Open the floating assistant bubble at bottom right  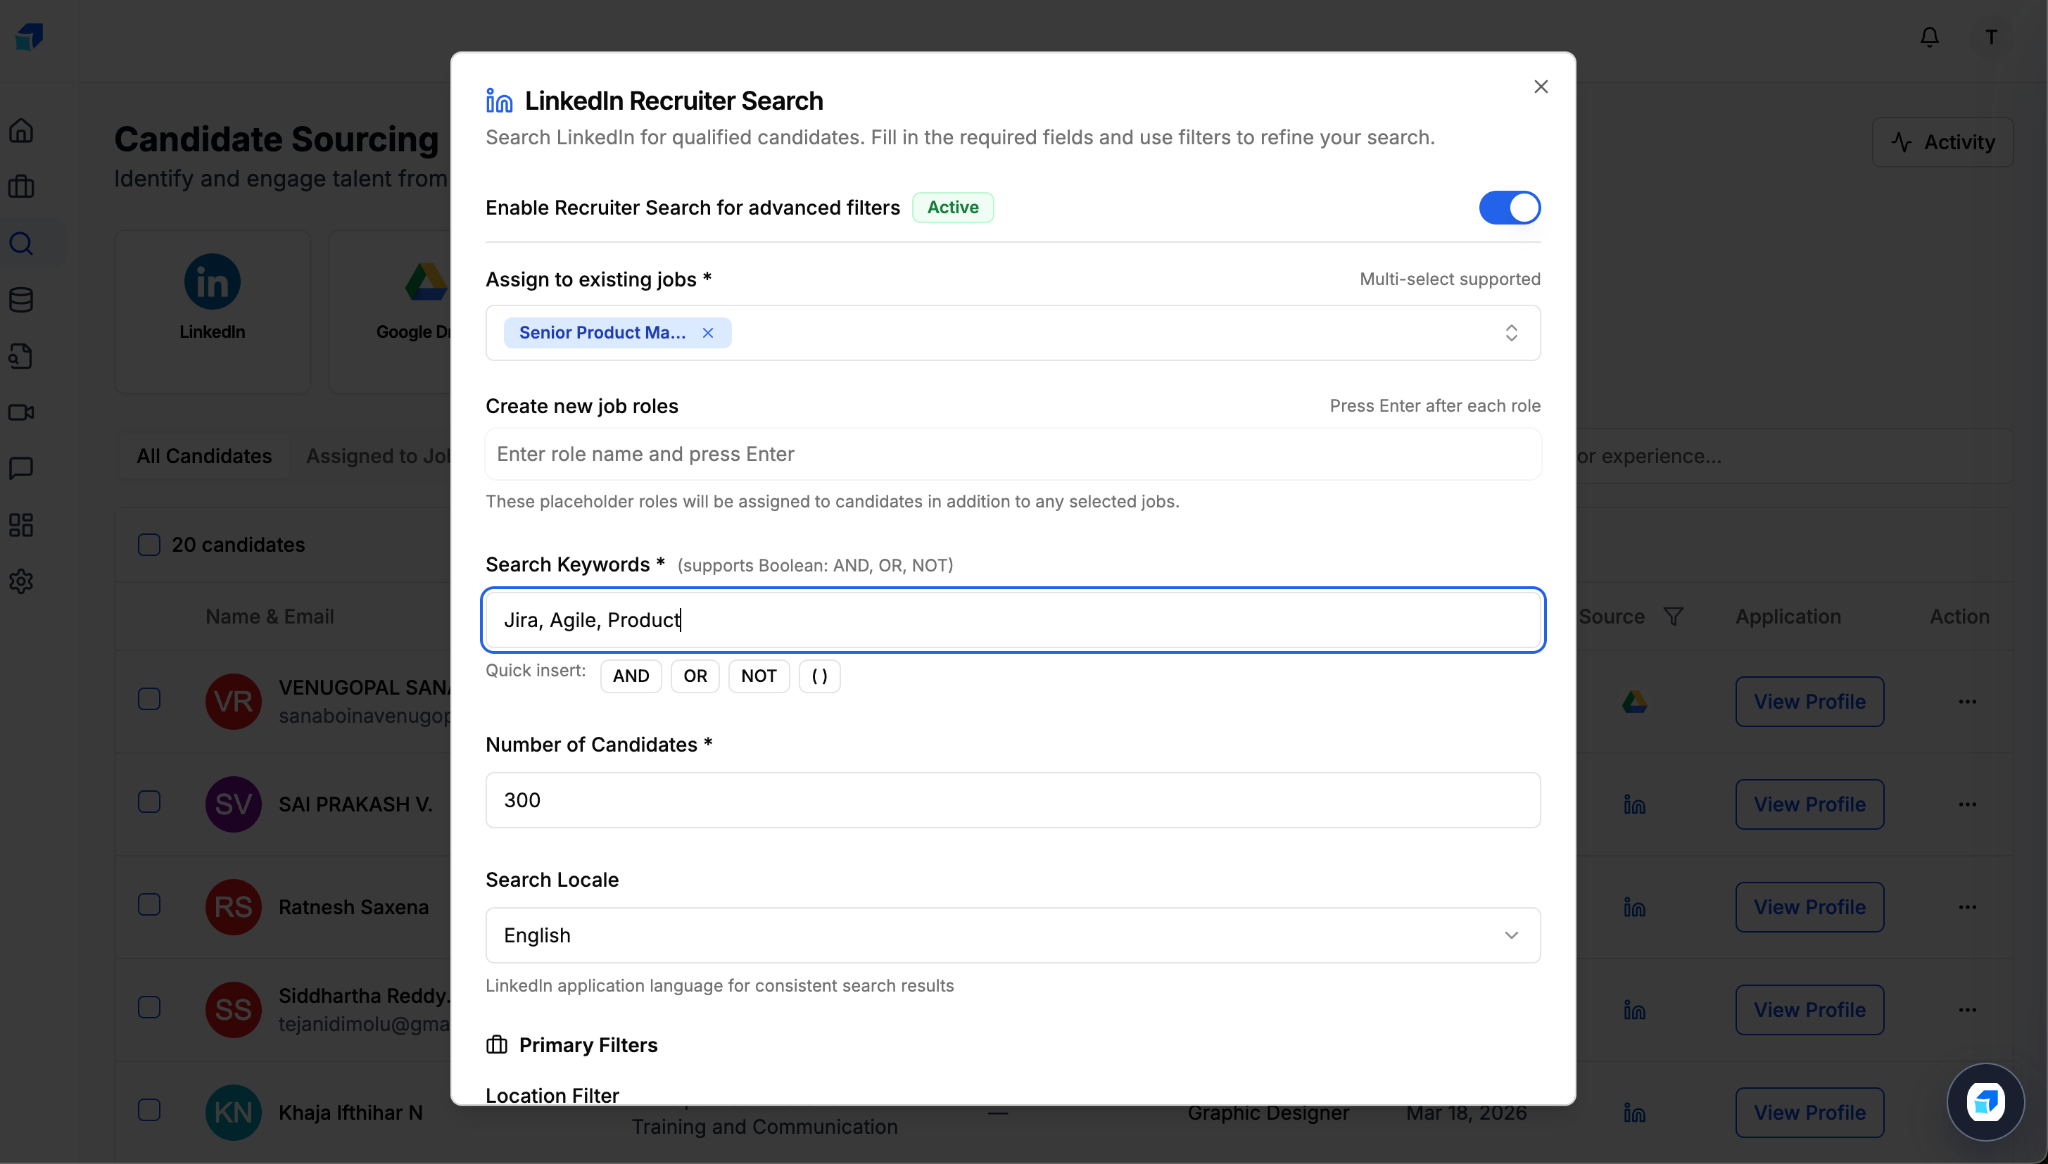coord(1985,1102)
